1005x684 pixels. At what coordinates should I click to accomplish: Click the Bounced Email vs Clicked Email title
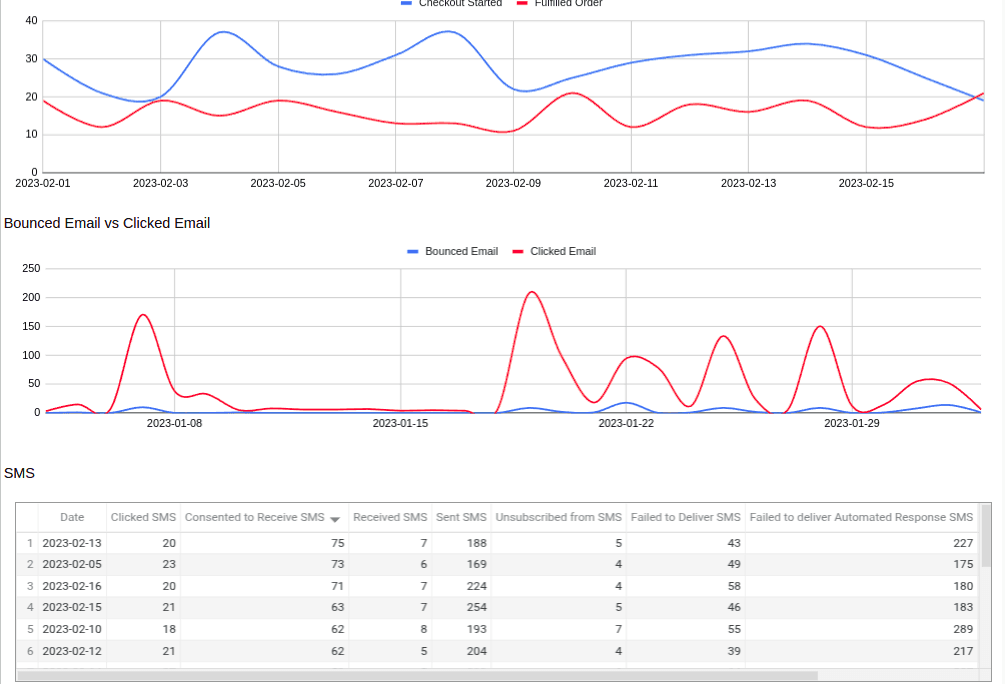[107, 223]
